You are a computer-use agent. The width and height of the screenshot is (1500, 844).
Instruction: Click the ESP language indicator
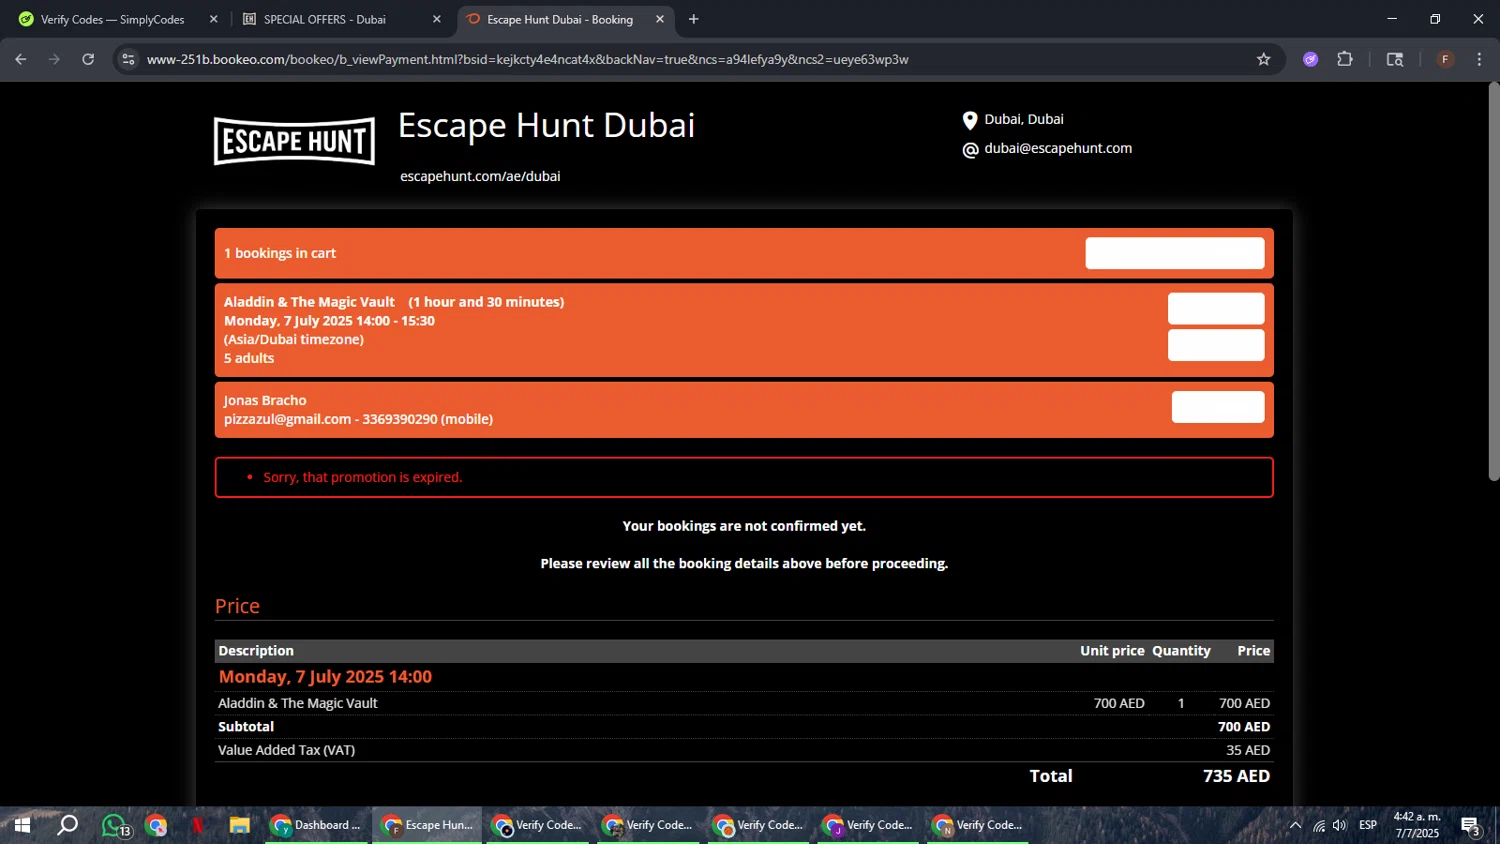pos(1368,825)
